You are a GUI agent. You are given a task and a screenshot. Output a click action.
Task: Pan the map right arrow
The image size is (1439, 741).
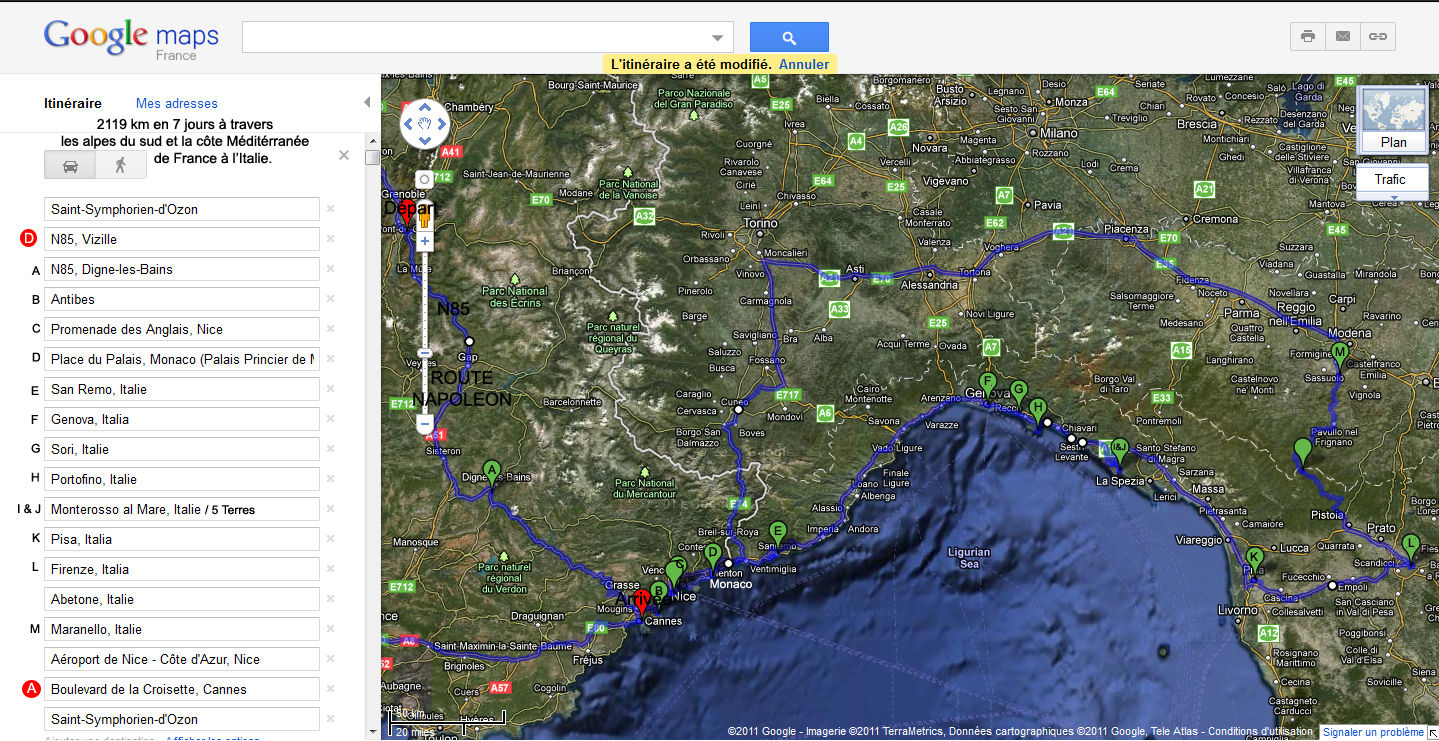tap(441, 124)
